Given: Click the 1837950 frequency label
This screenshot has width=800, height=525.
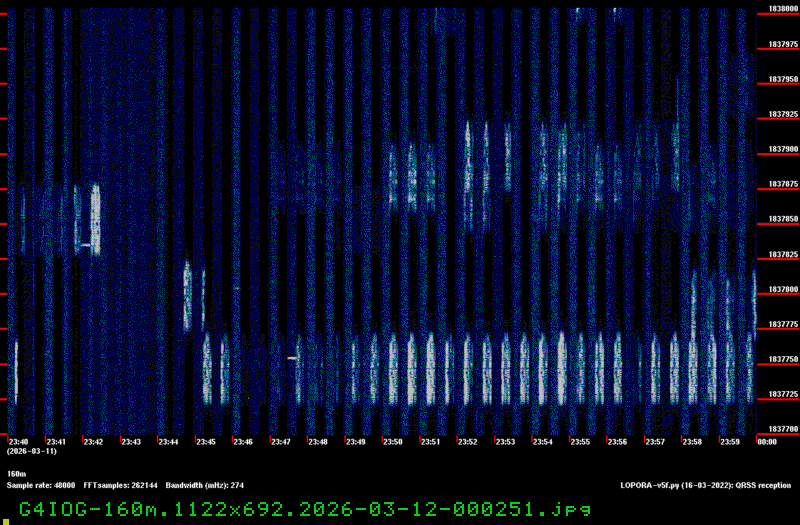Looking at the screenshot, I should tap(783, 80).
